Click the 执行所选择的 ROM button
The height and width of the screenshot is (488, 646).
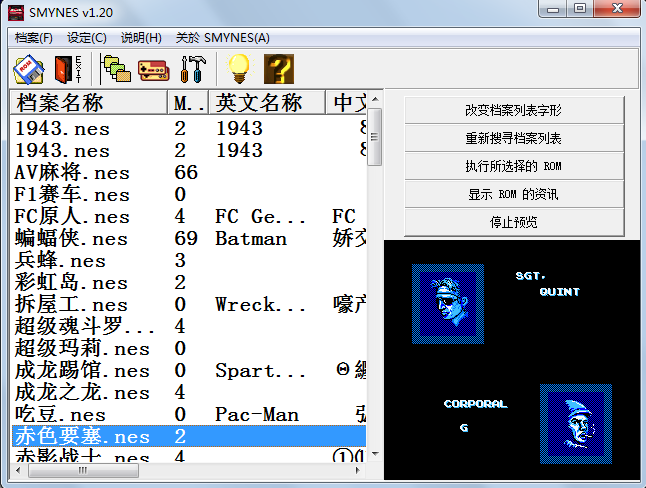point(514,166)
